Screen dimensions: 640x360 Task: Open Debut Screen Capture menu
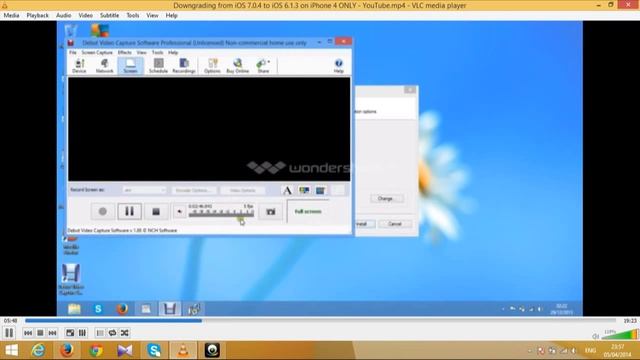97,53
